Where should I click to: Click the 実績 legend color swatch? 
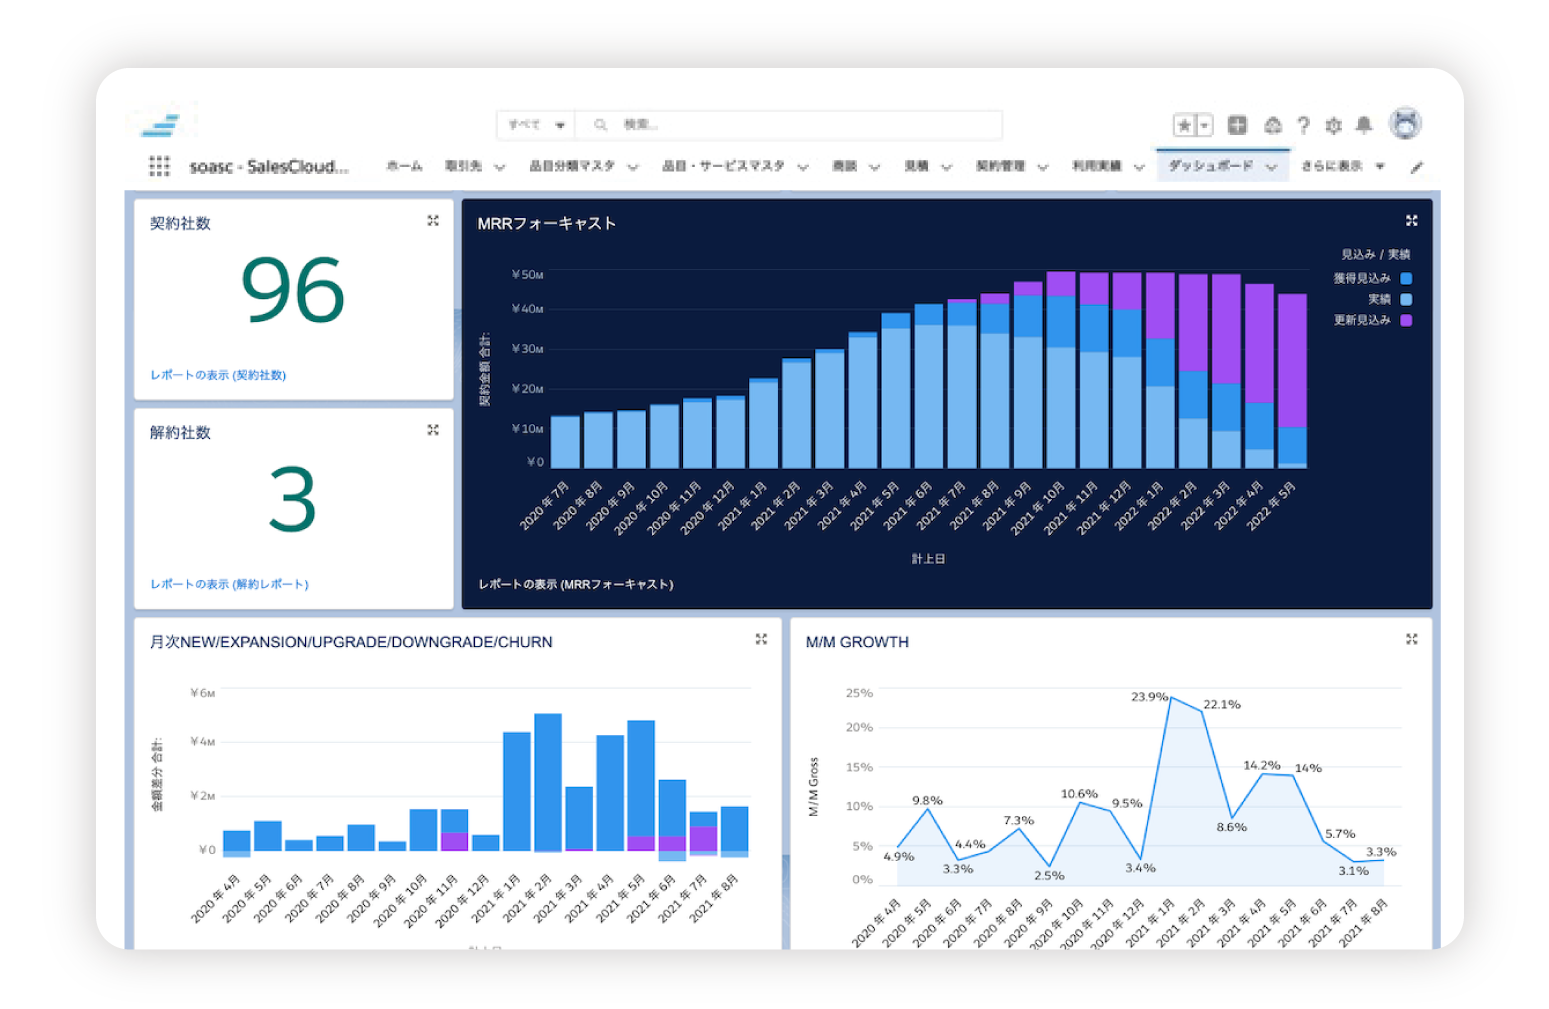[x=1405, y=299]
